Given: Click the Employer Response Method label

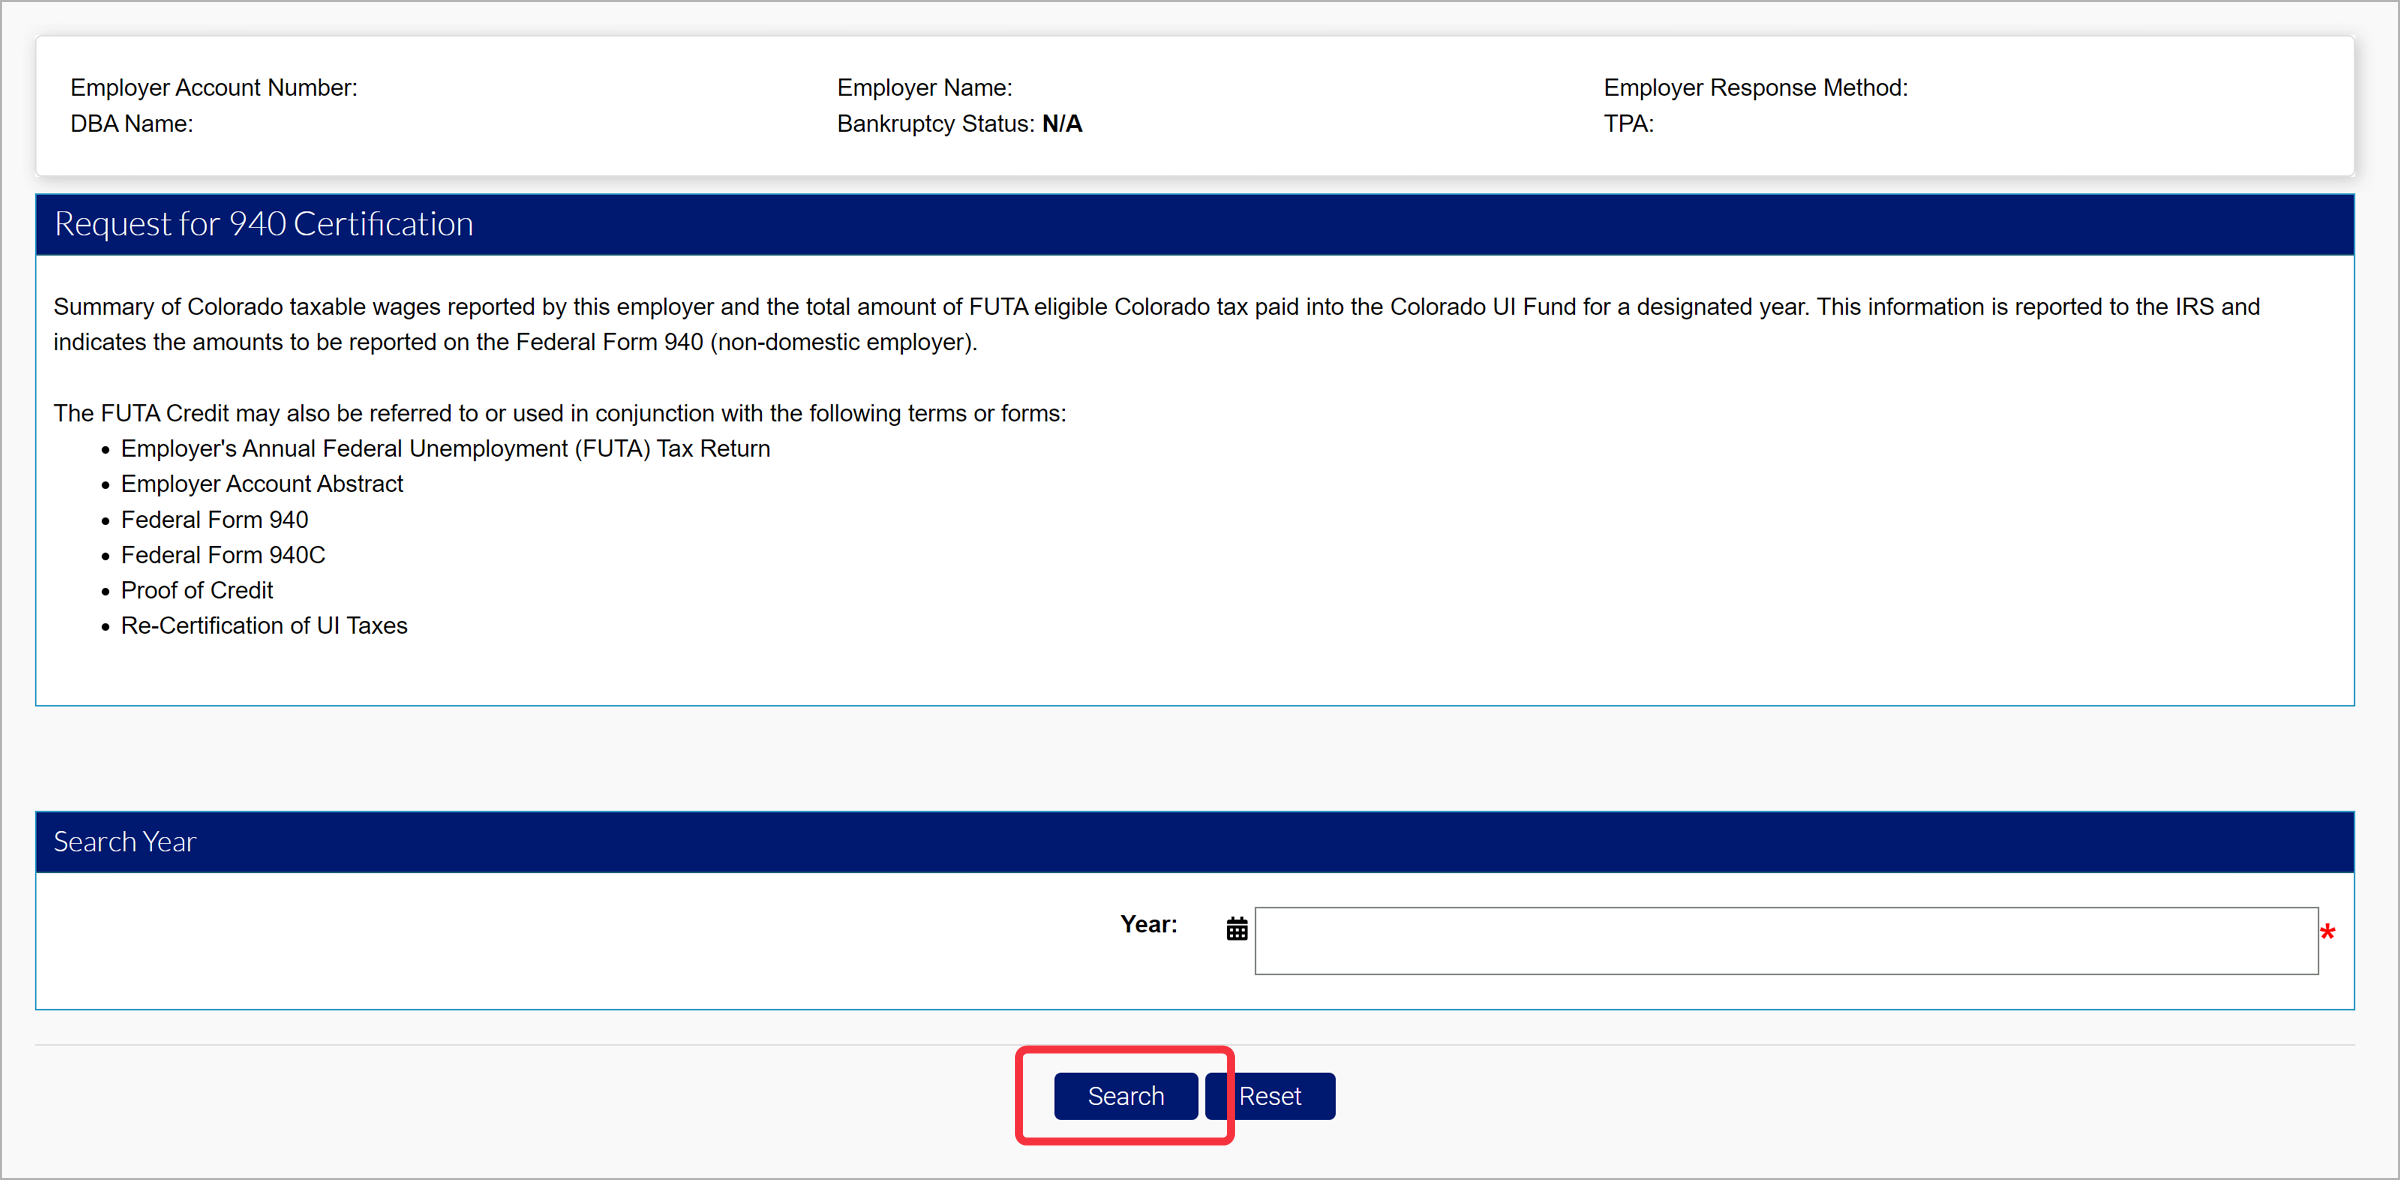Looking at the screenshot, I should coord(1755,88).
